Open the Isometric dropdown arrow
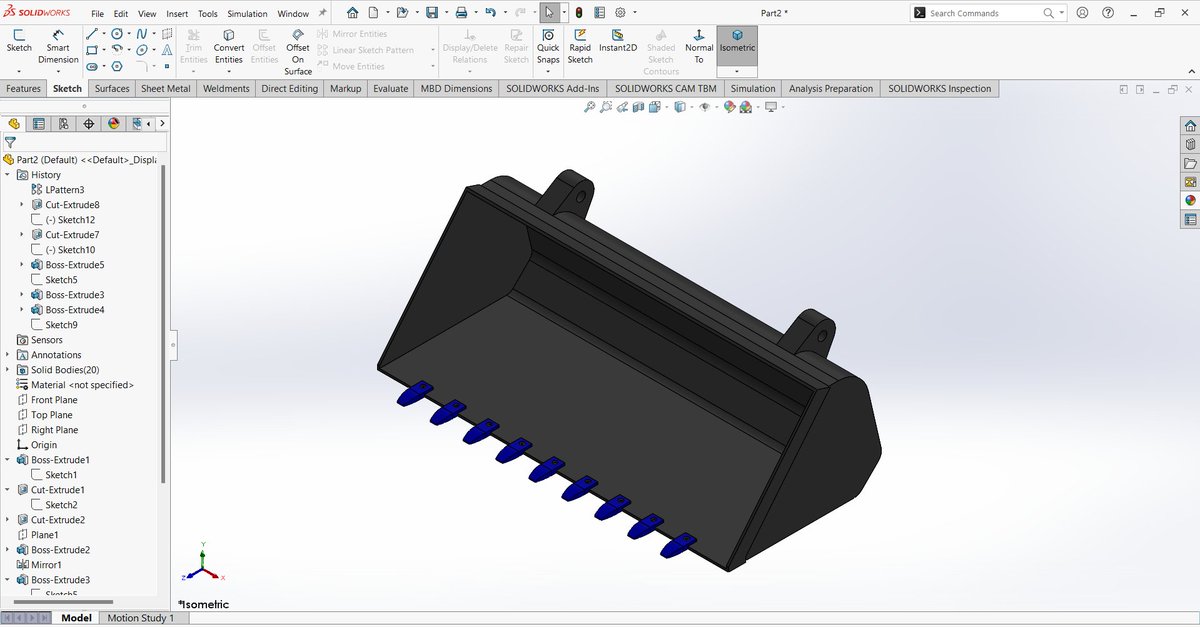Screen dimensions: 1200x627 pos(737,72)
